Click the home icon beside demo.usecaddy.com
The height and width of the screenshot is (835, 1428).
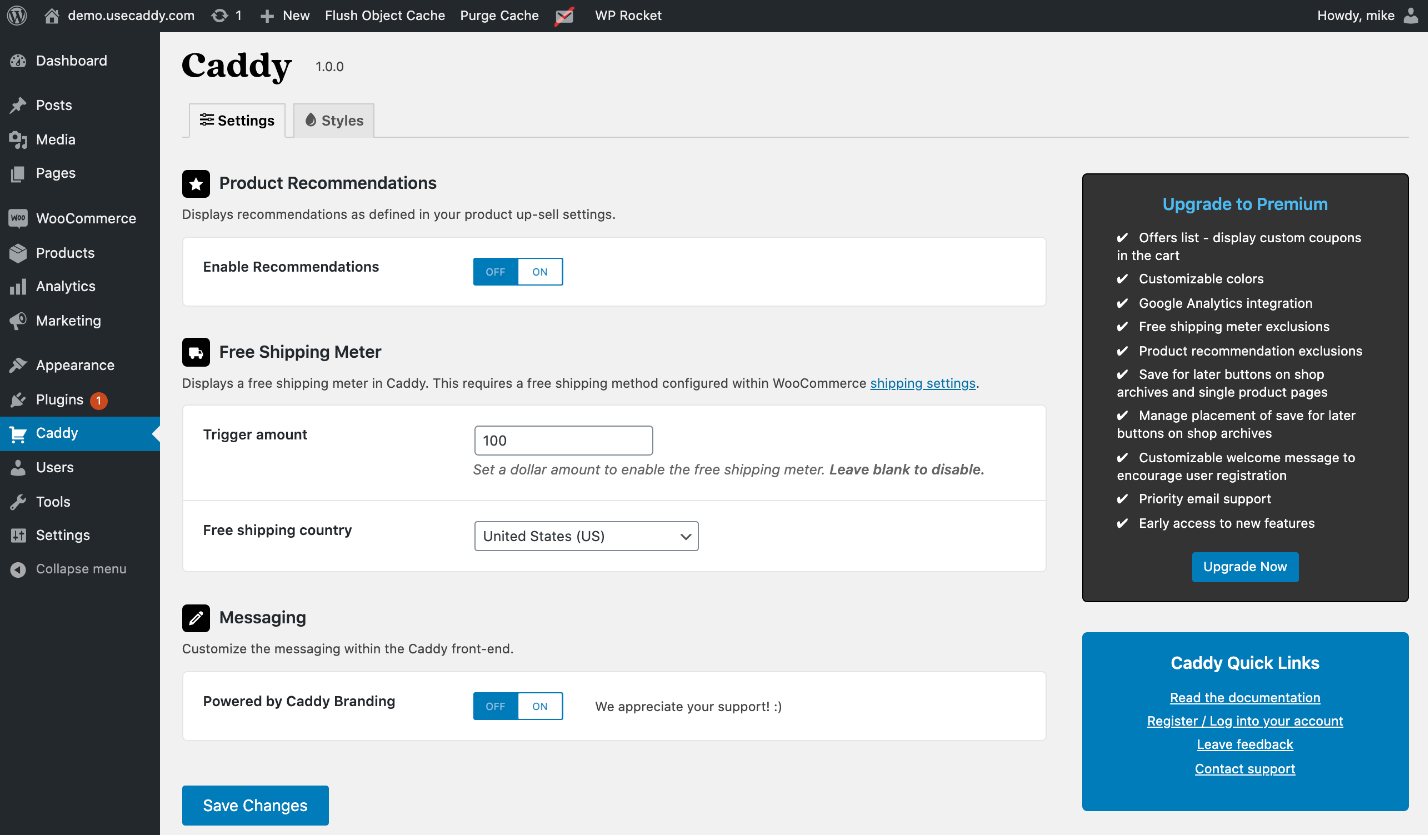pyautogui.click(x=52, y=16)
